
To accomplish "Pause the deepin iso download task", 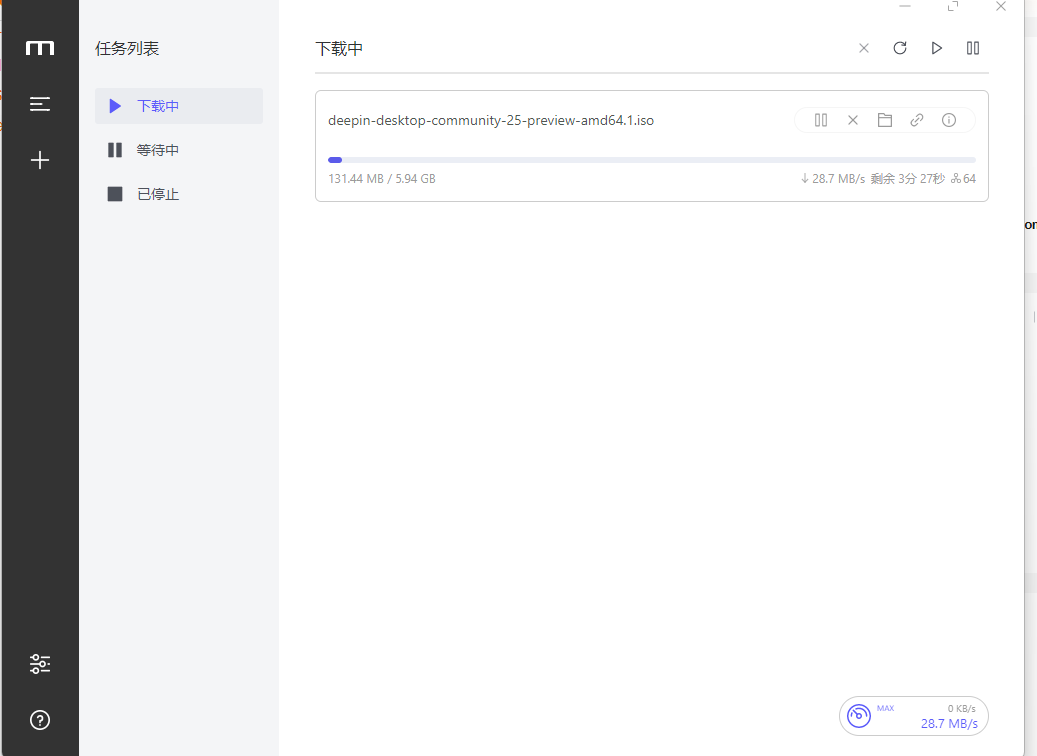I will click(x=821, y=120).
